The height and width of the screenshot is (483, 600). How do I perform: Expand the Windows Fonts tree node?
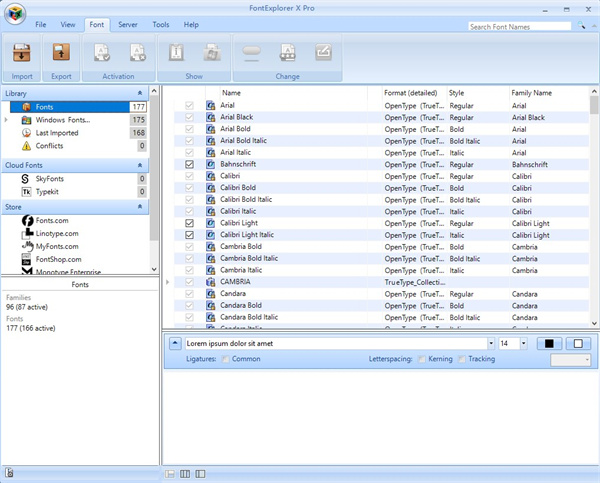coord(7,120)
